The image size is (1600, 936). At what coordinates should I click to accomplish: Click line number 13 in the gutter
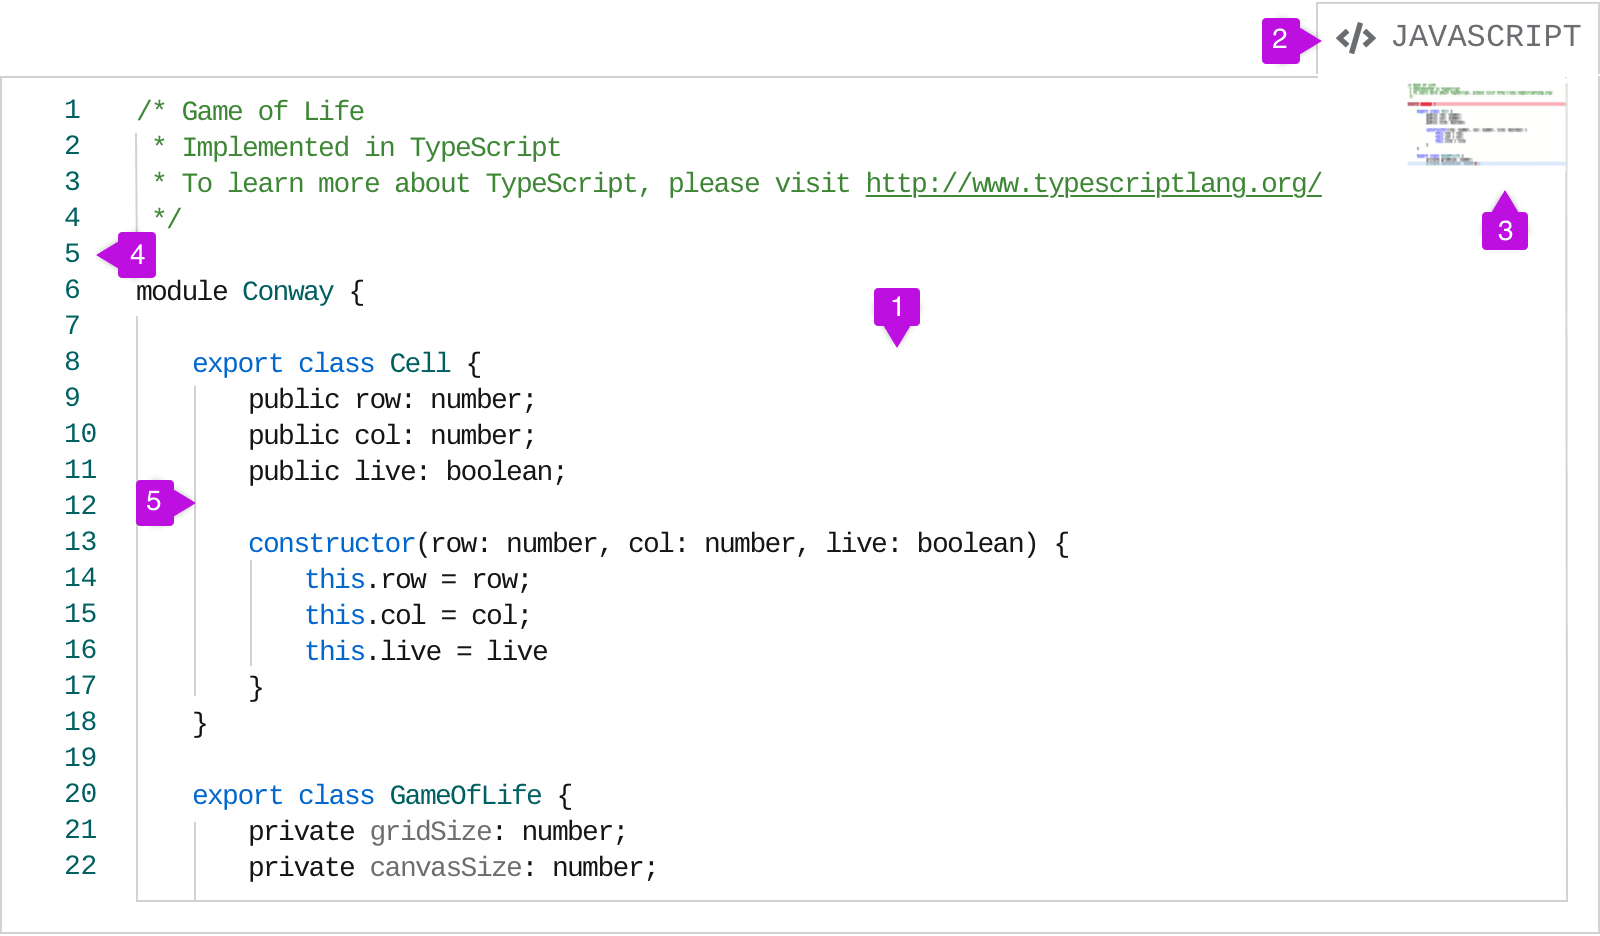[x=80, y=542]
